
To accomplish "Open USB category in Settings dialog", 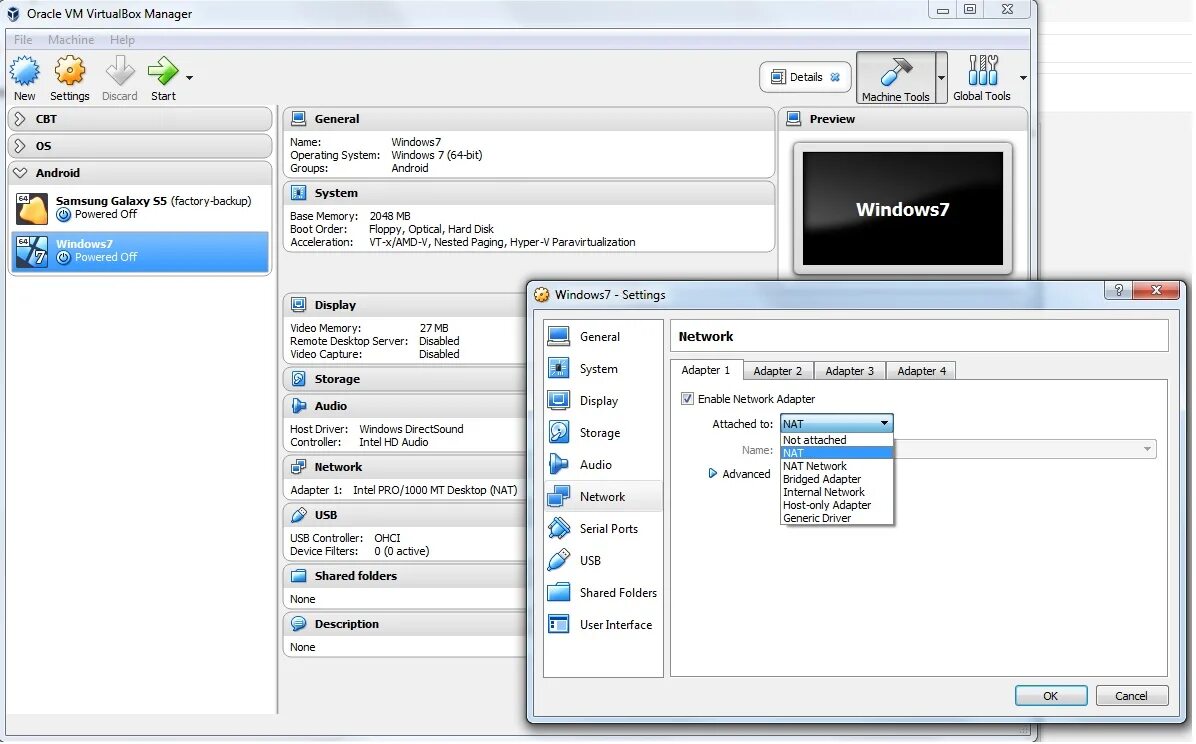I will tap(603, 561).
